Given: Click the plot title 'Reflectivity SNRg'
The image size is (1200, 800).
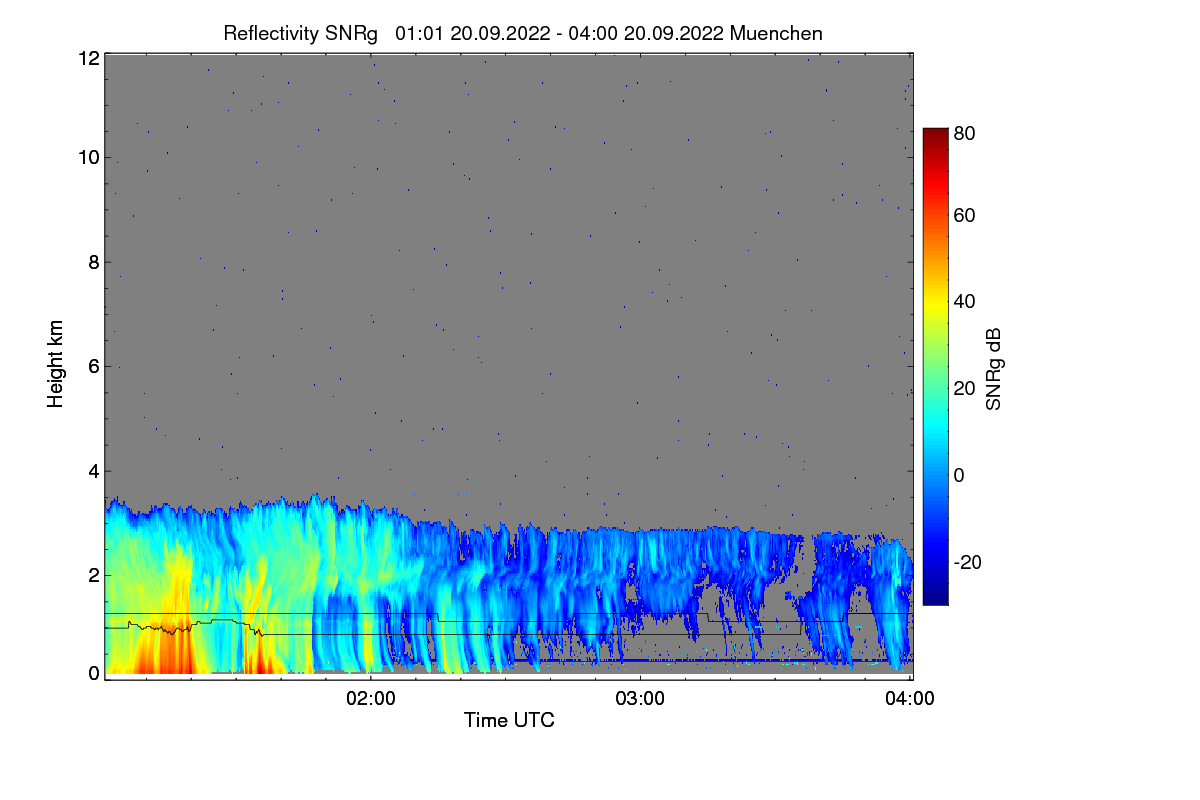Looking at the screenshot, I should pos(301,33).
